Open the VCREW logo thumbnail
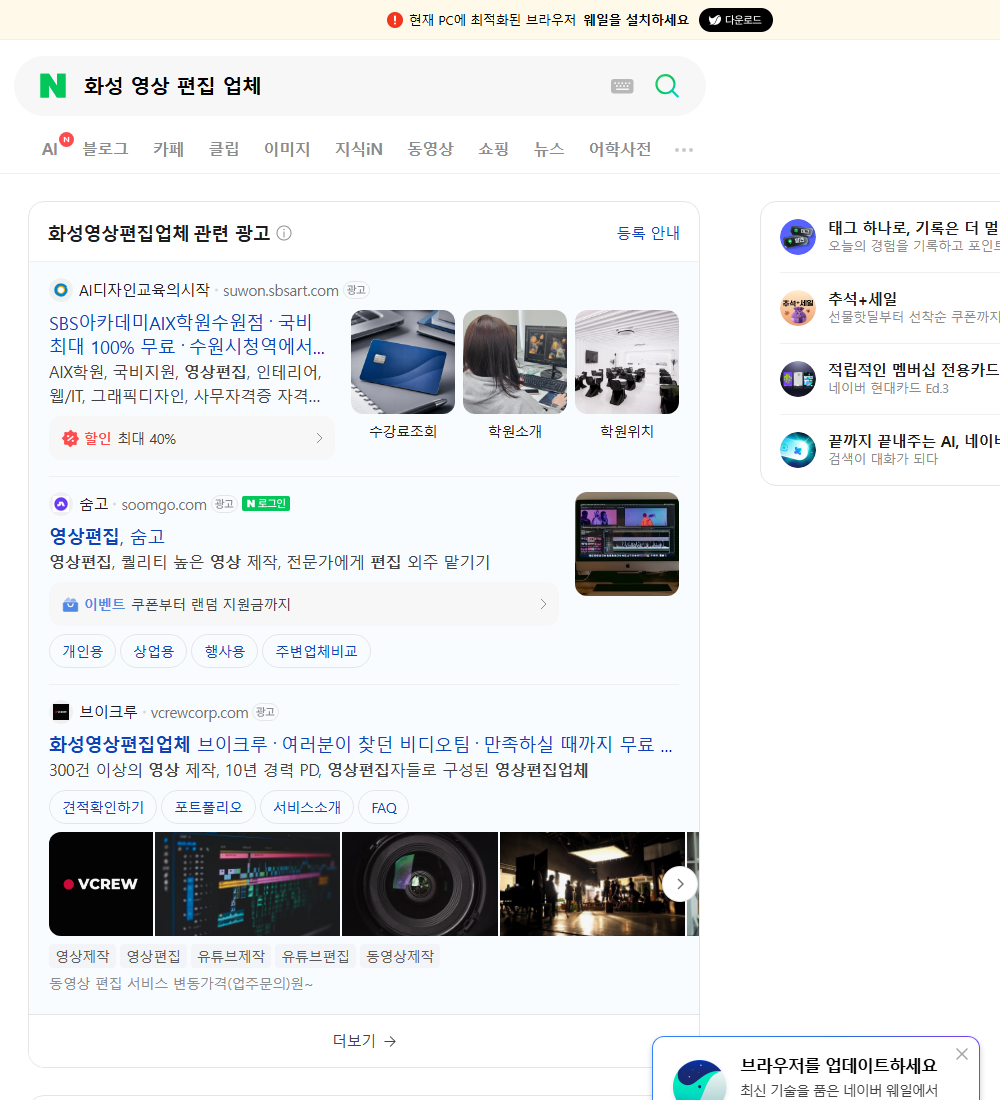The width and height of the screenshot is (1000, 1100). 101,884
